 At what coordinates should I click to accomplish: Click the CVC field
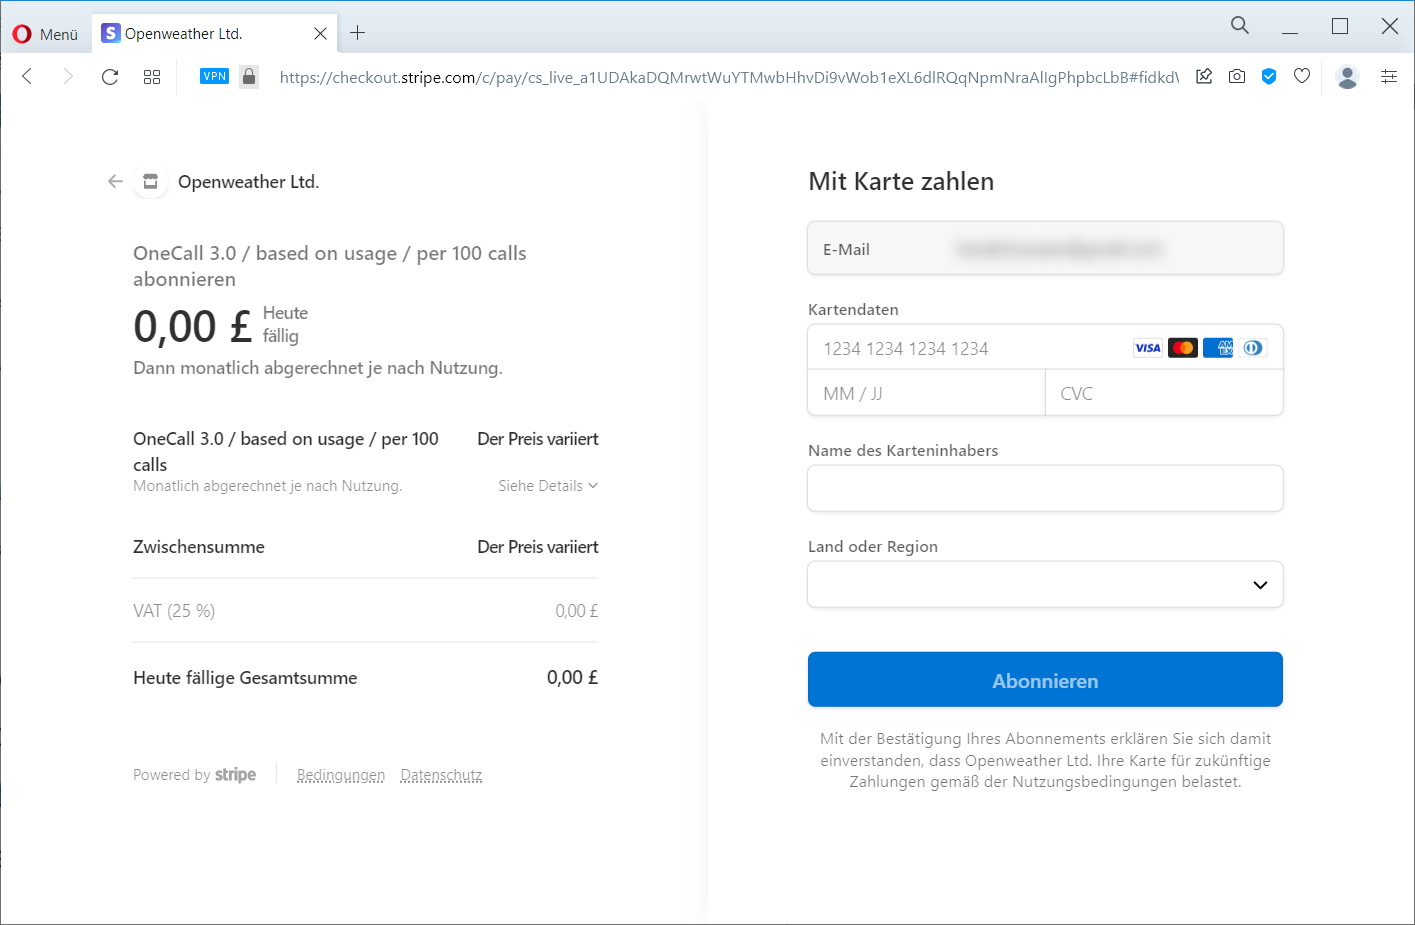click(1164, 393)
